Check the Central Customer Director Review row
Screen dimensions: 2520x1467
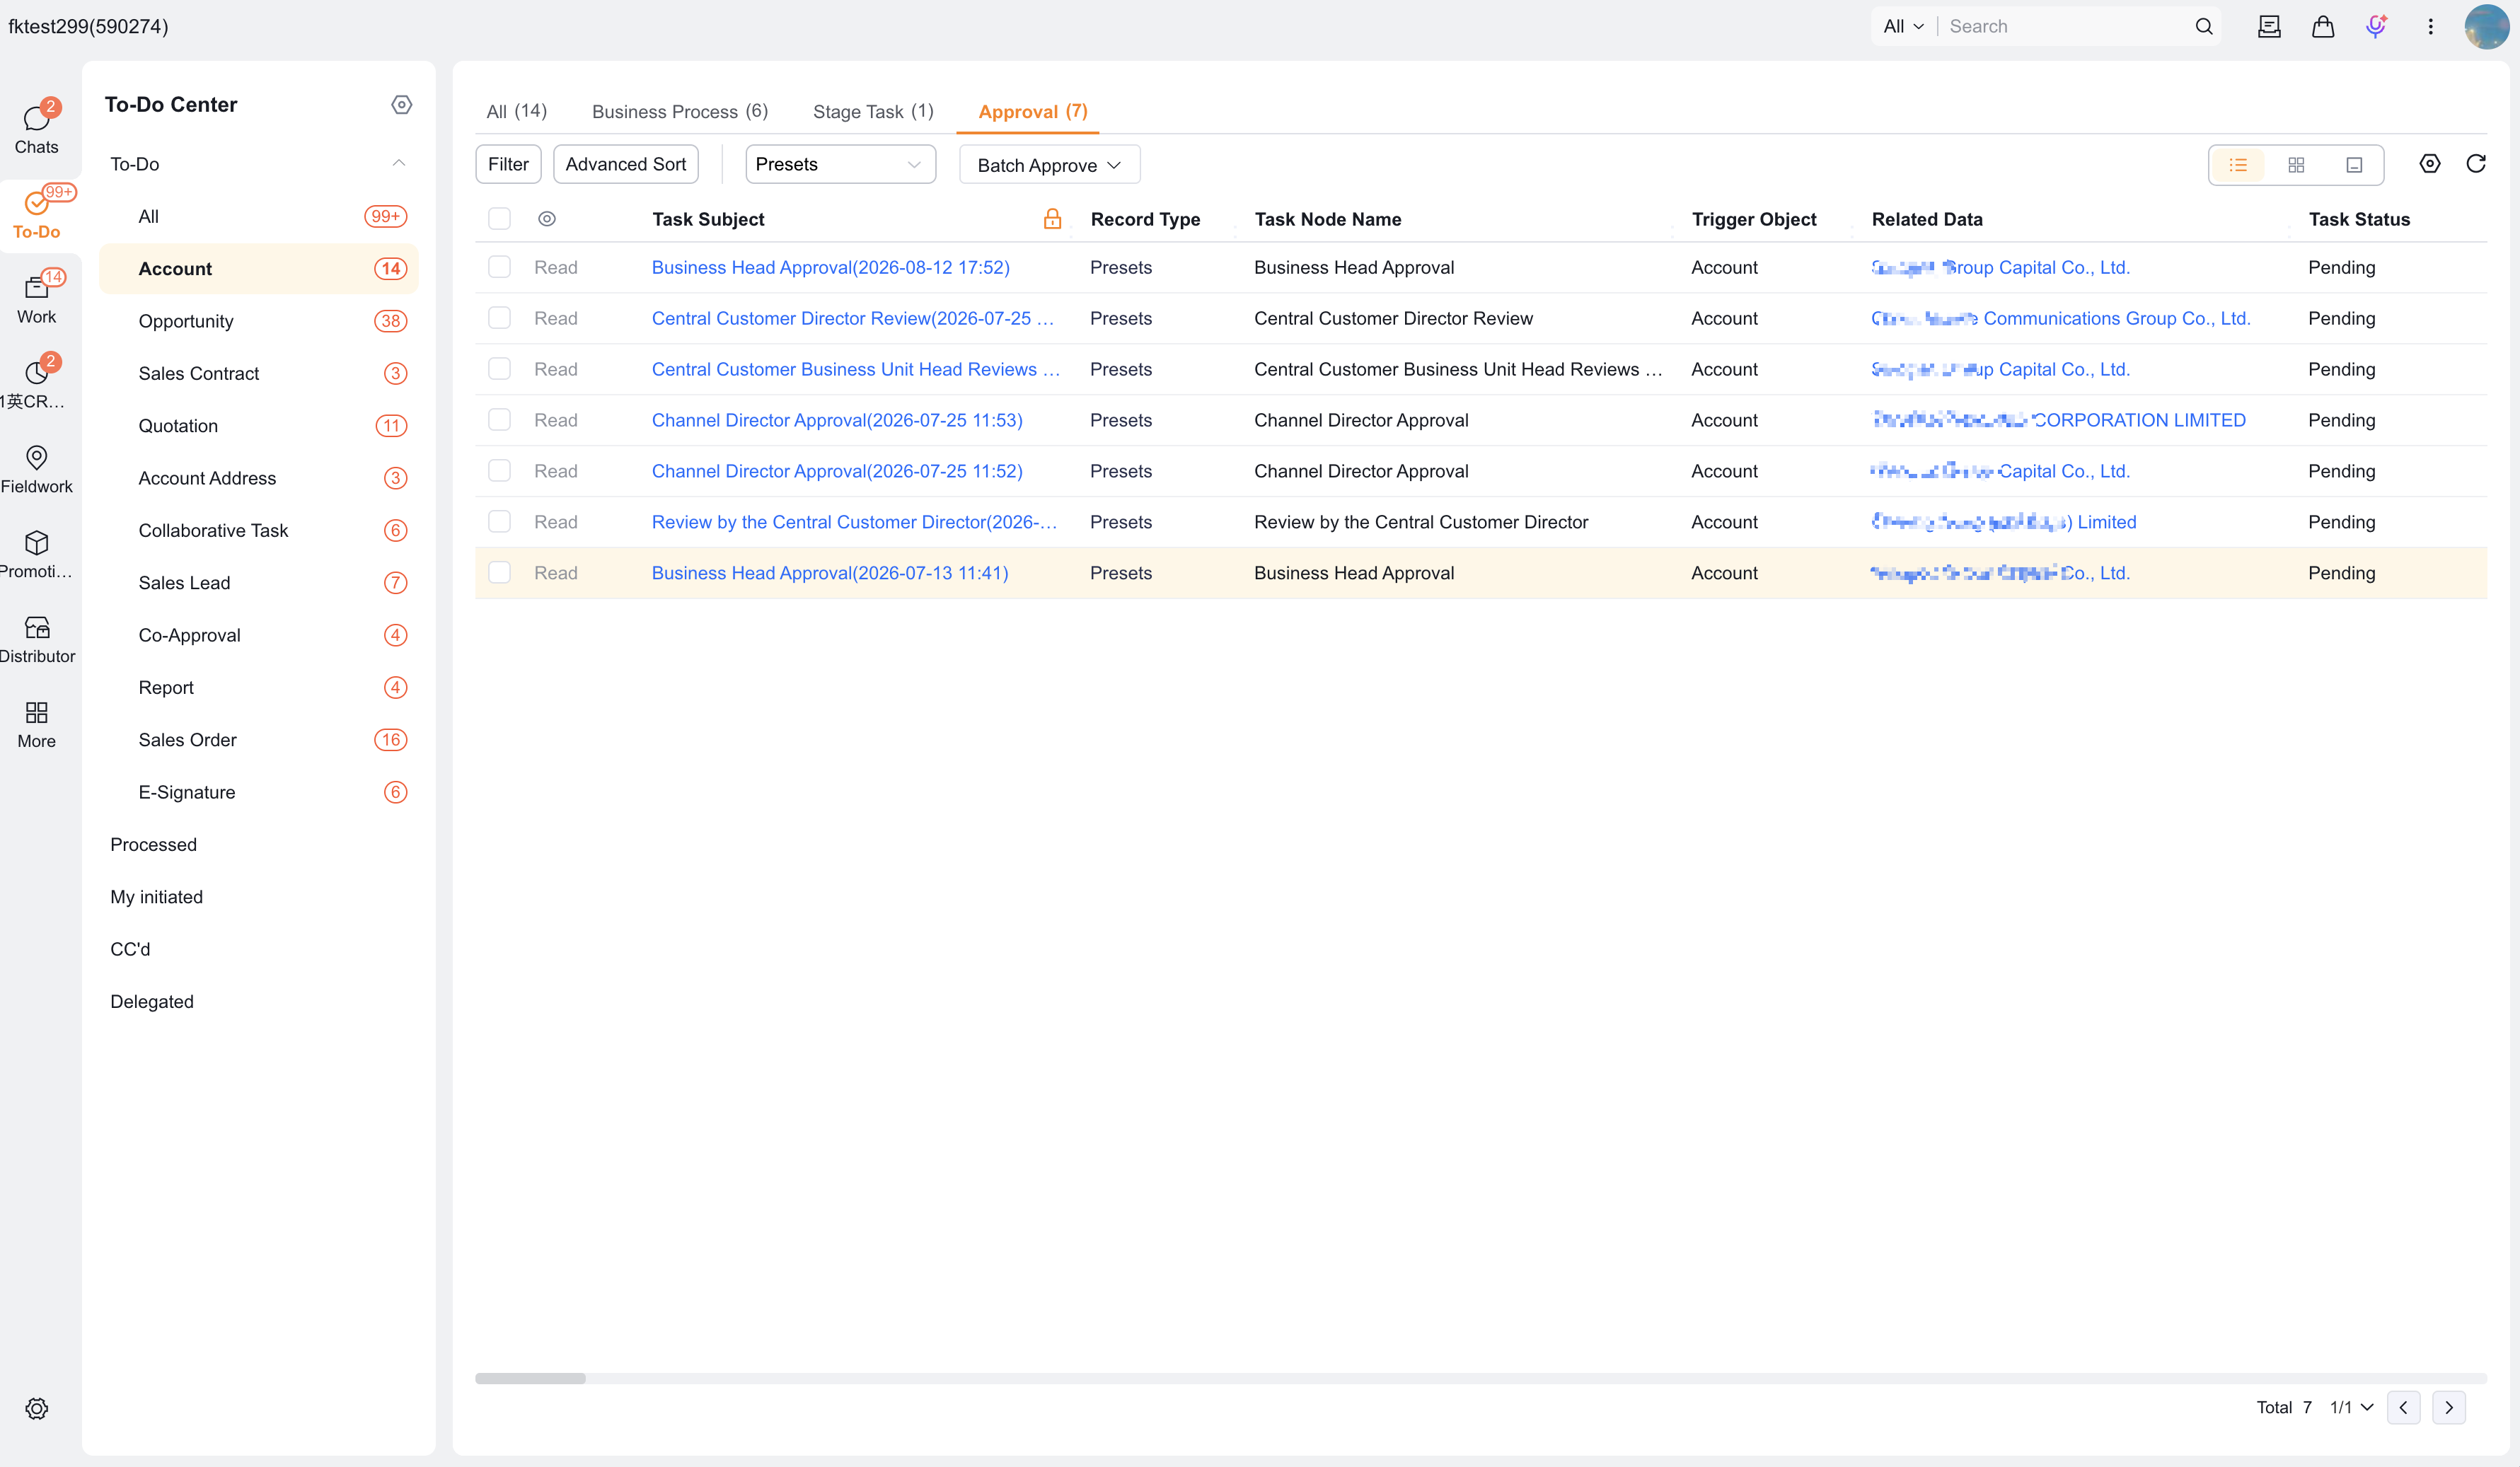pyautogui.click(x=499, y=318)
